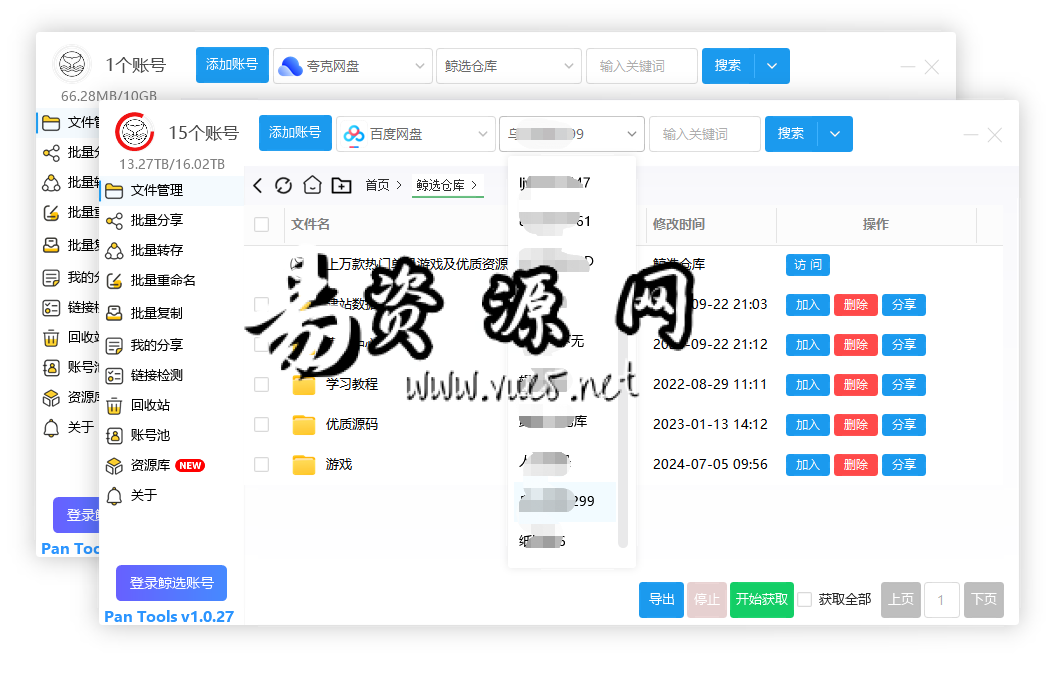Select the 批量重命名 rename icon in front sidebar
Image resolution: width=1048 pixels, height=675 pixels.
pyautogui.click(x=114, y=281)
